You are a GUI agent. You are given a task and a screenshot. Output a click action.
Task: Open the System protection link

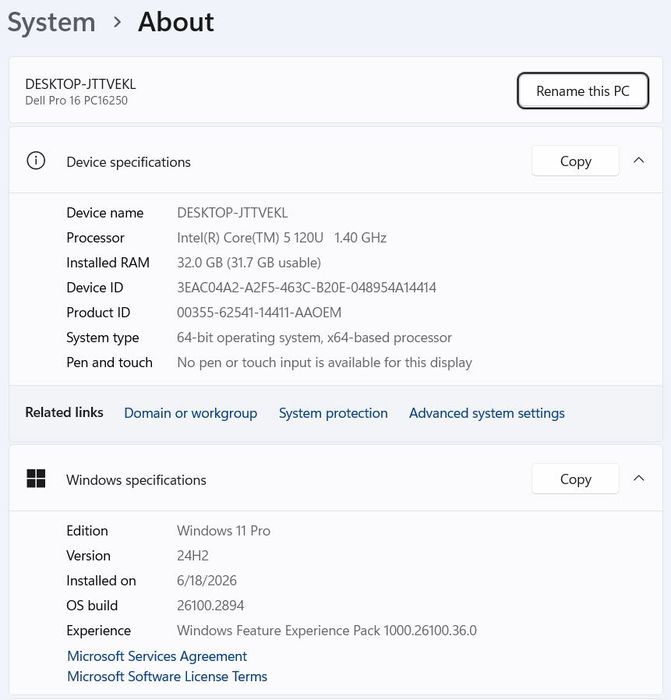pyautogui.click(x=333, y=413)
